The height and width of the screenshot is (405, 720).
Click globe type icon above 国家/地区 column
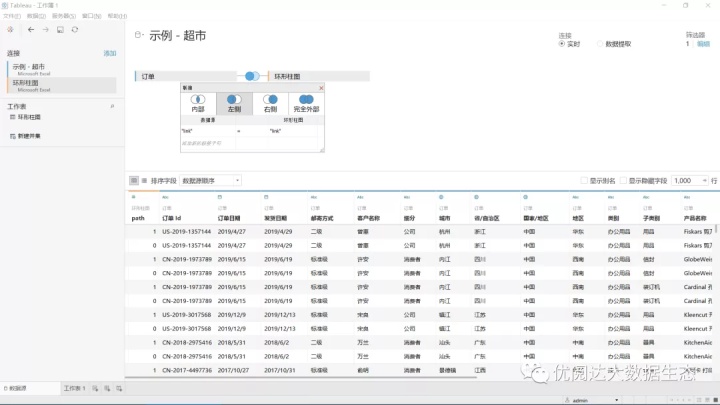(526, 197)
